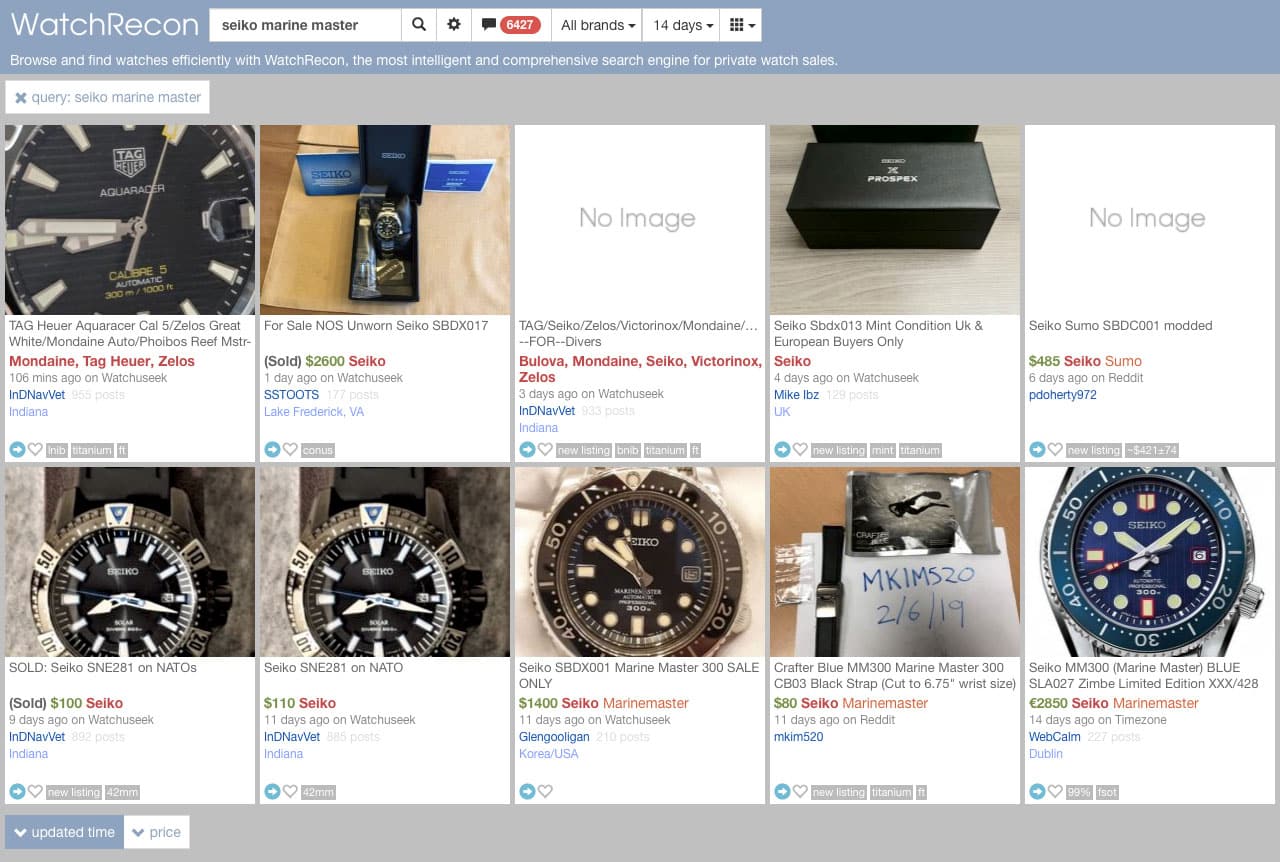Open arrow icon for Crafter Blue MM300 listing
The width and height of the screenshot is (1280, 862).
782,792
